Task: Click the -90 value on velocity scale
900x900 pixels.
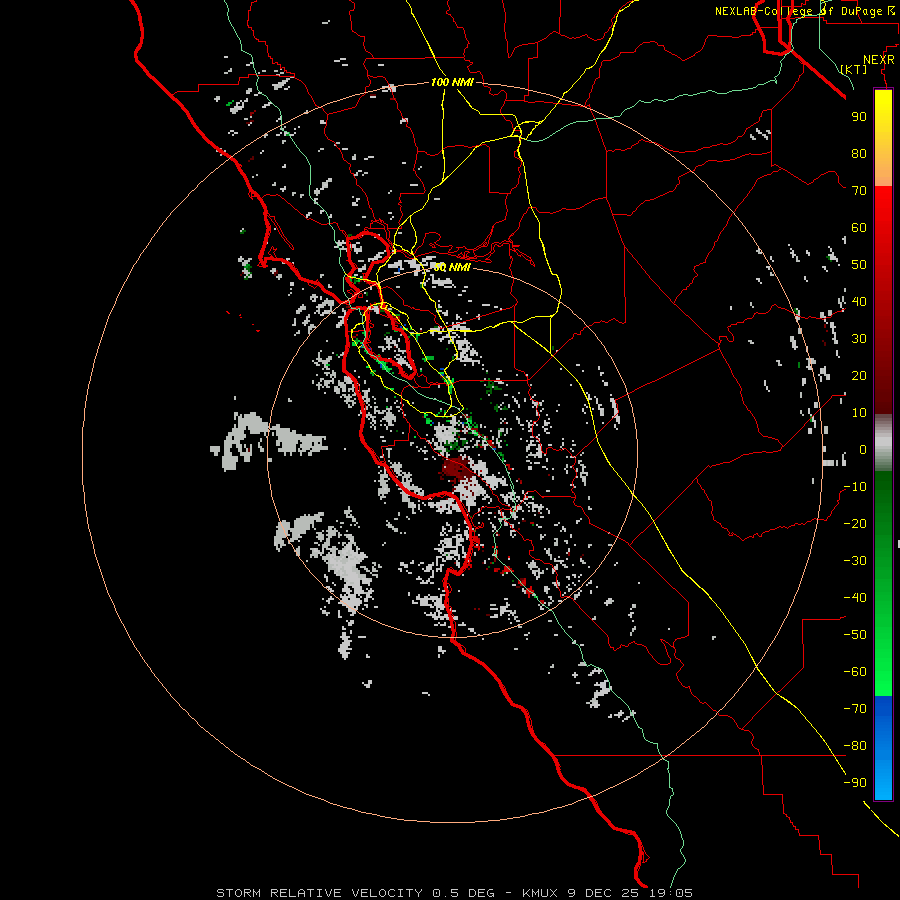Action: pyautogui.click(x=855, y=783)
